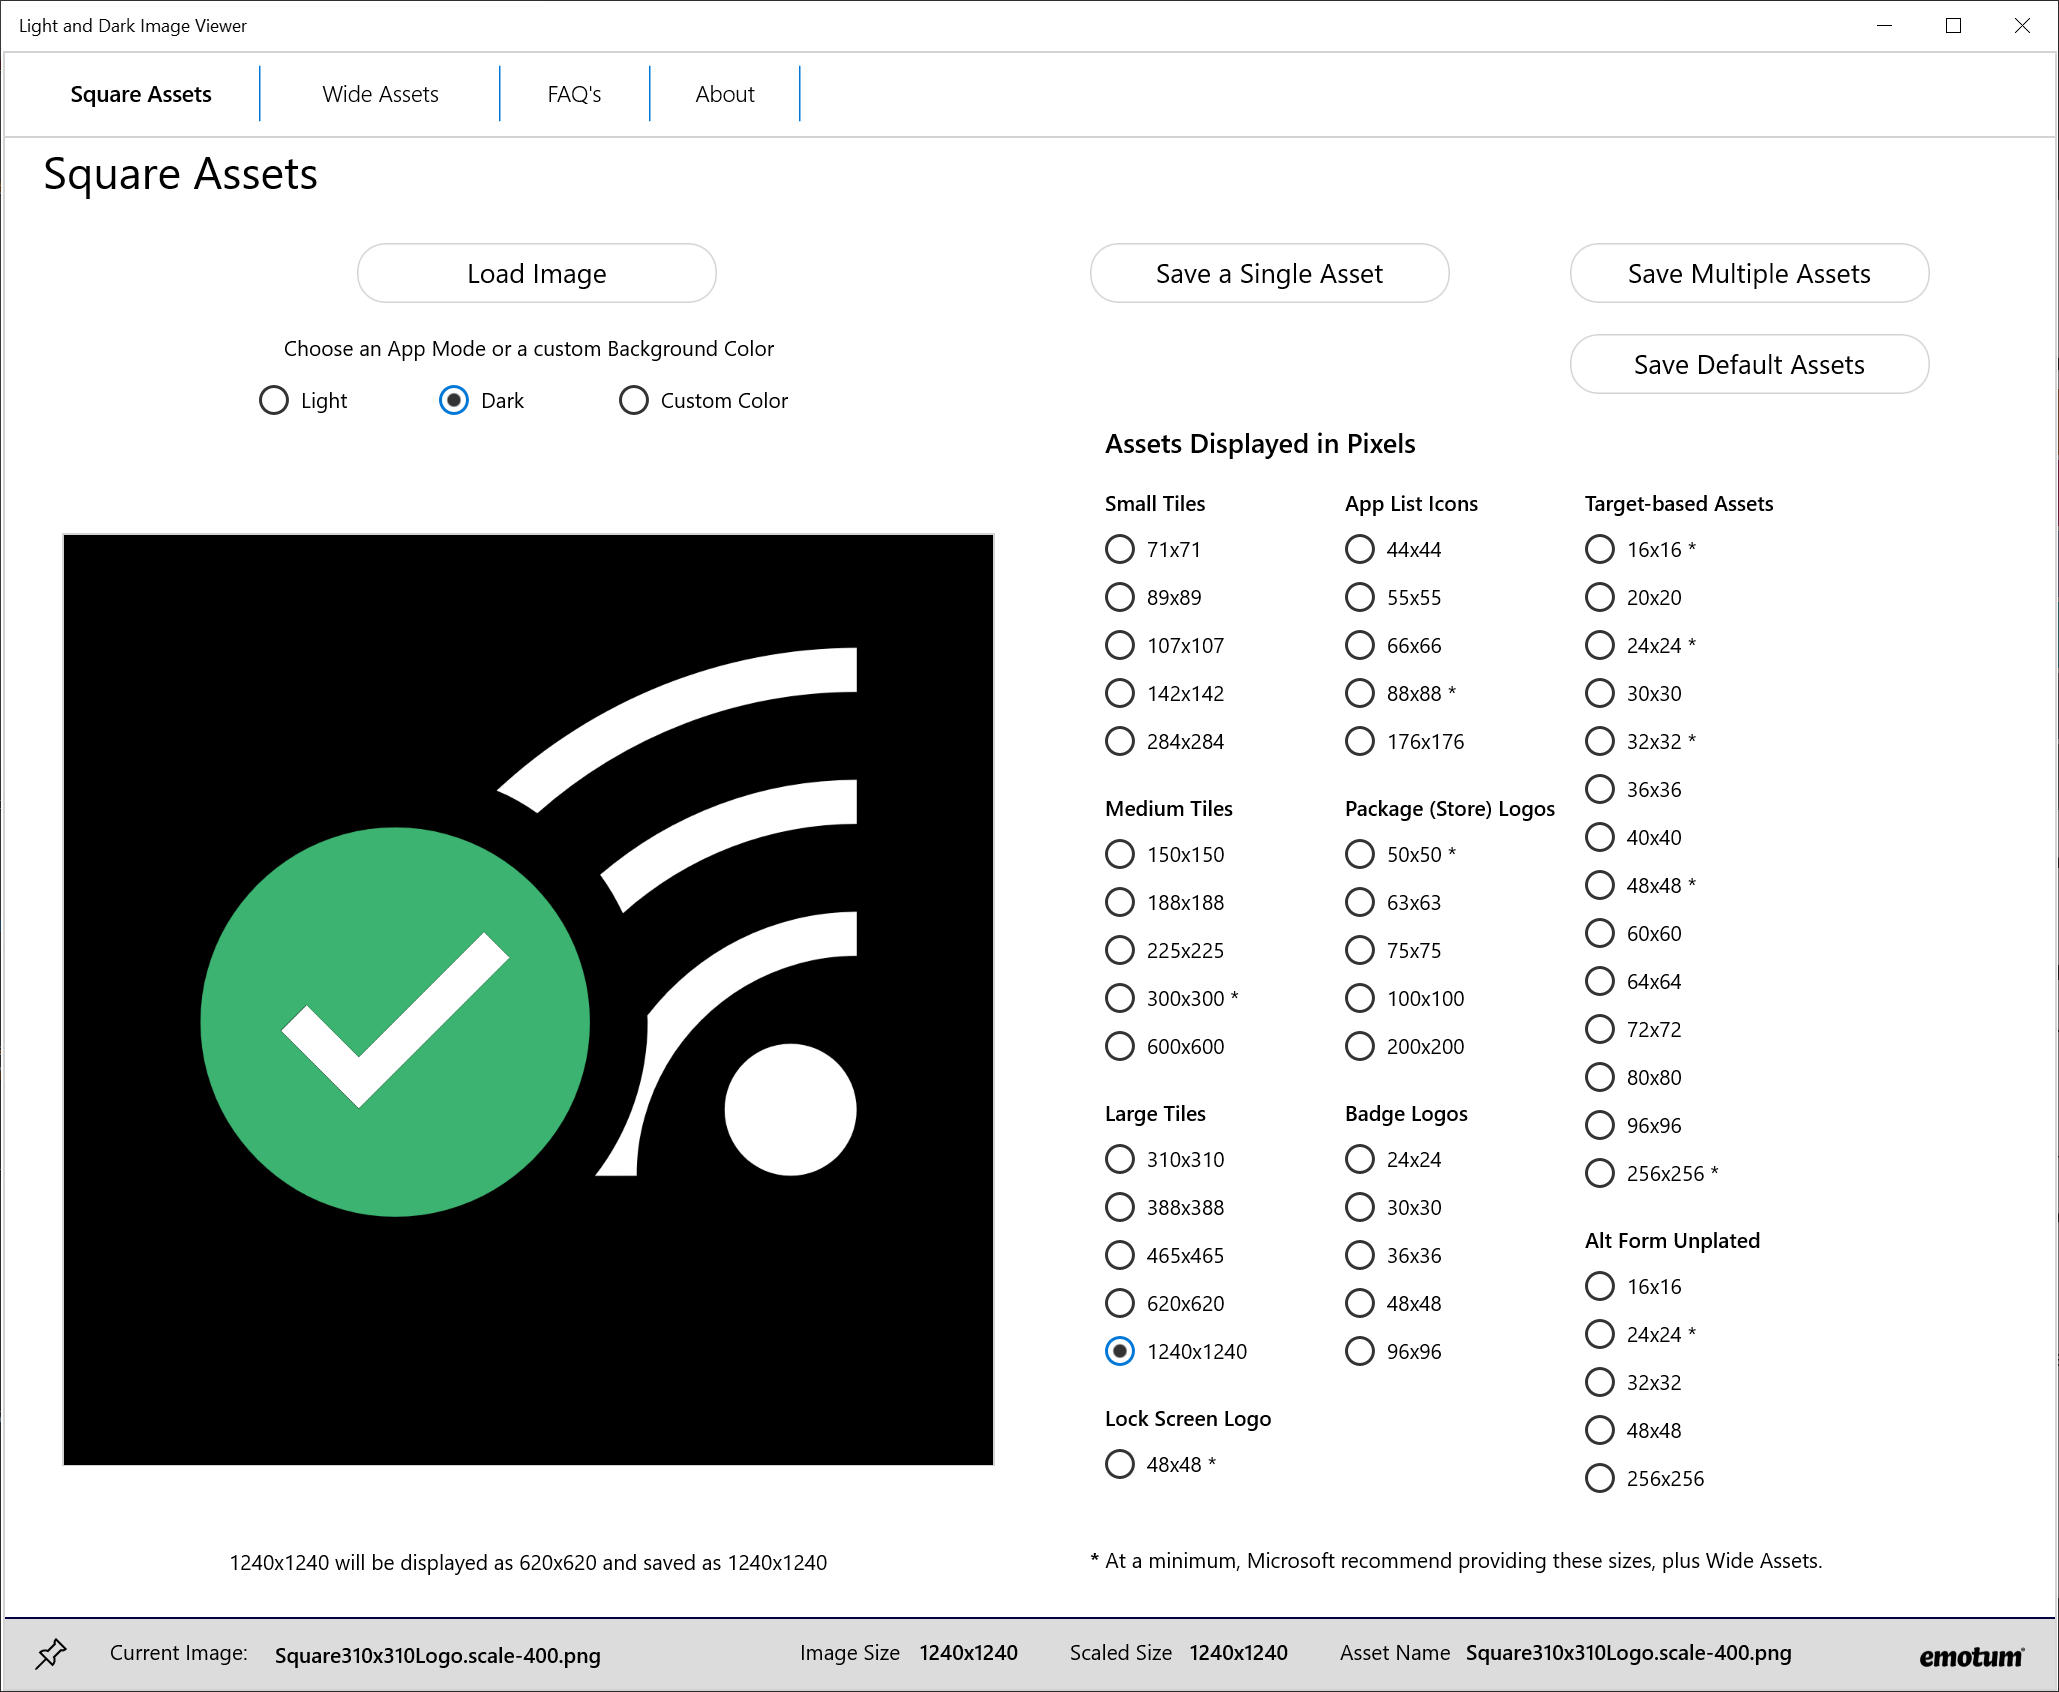The width and height of the screenshot is (2059, 1692).
Task: Select App List Icons 176x176
Action: click(x=1404, y=741)
